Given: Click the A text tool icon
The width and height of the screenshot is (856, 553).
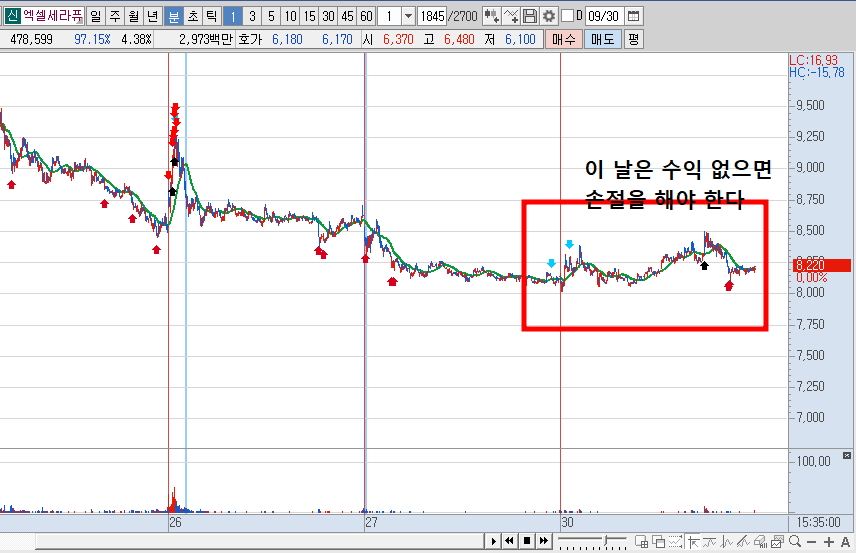Looking at the screenshot, I should pyautogui.click(x=845, y=542).
